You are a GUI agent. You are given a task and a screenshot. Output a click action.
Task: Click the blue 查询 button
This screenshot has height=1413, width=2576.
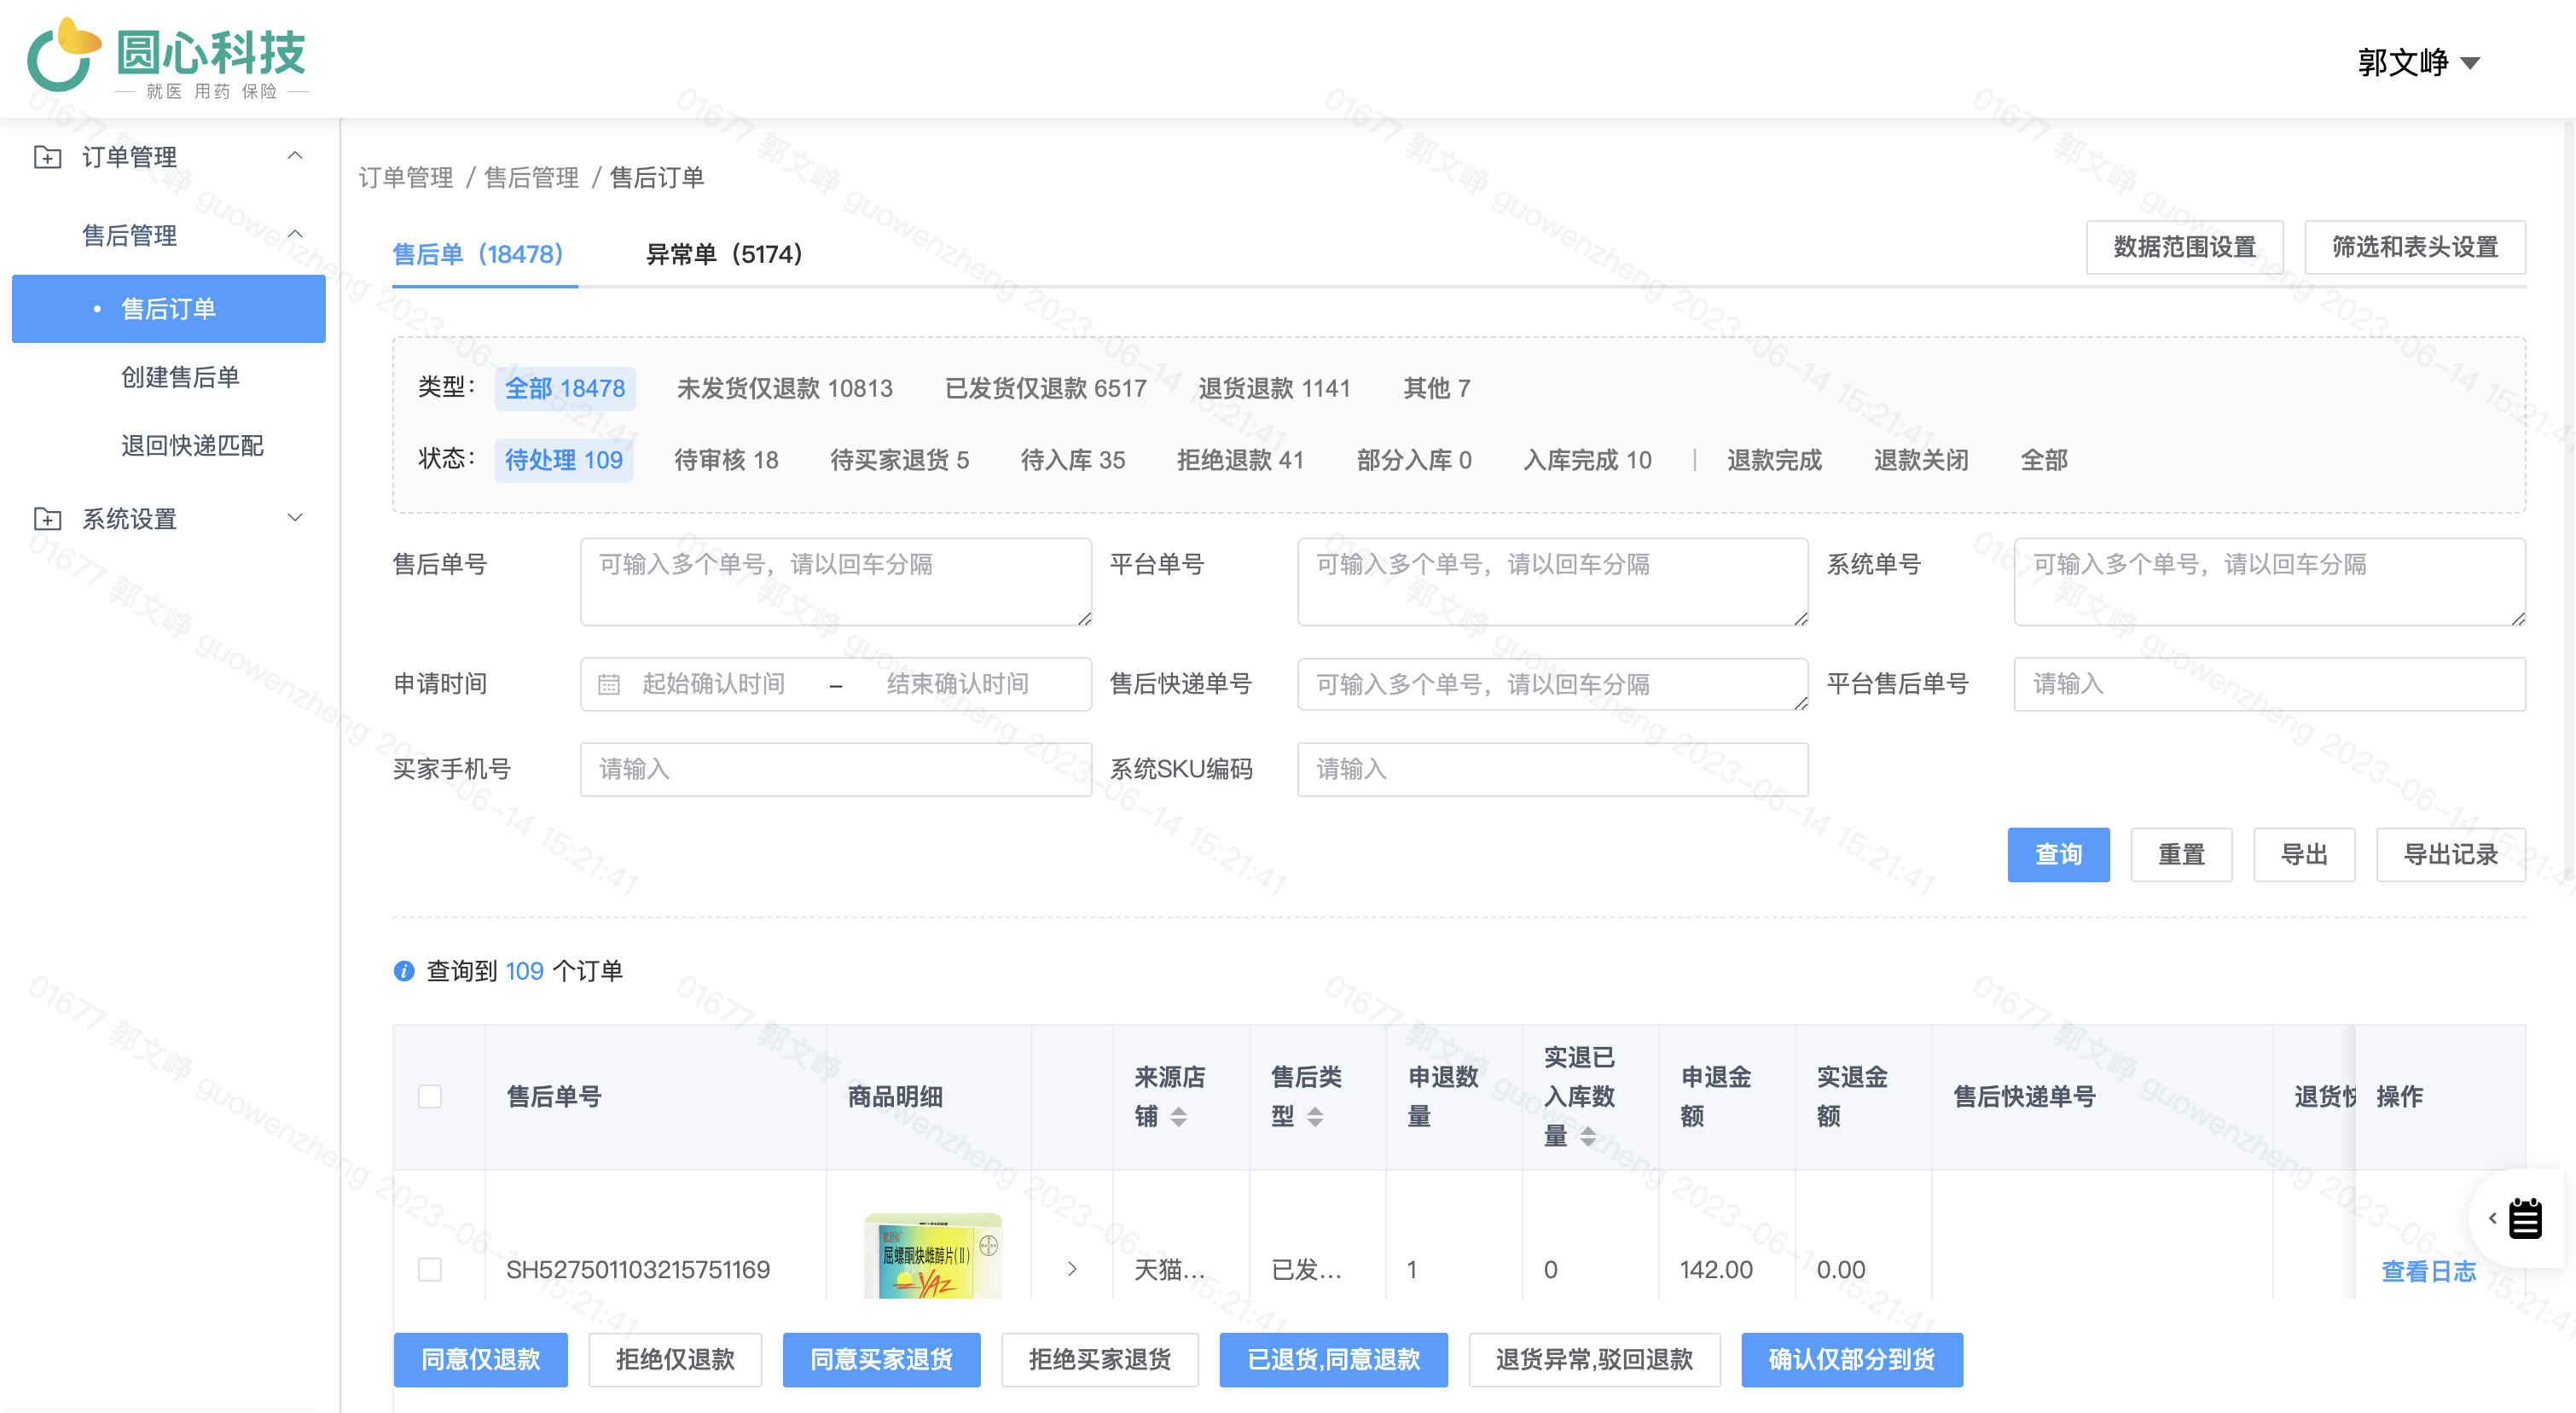pyautogui.click(x=2059, y=855)
